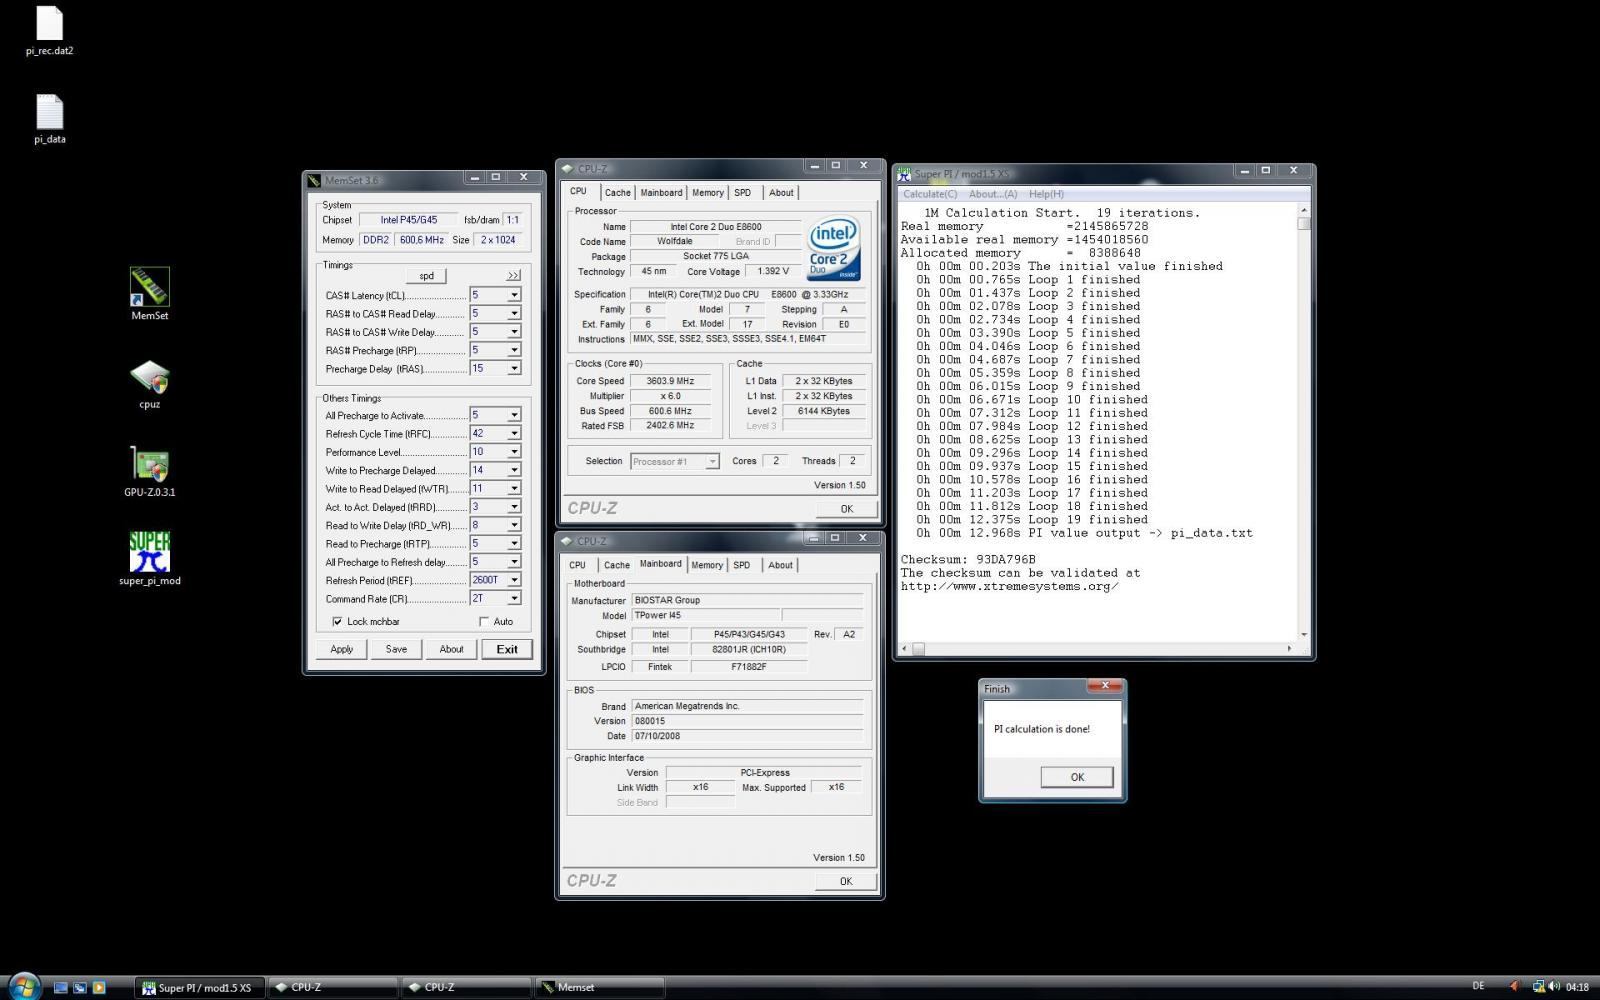Click OK in the Finish dialog

coord(1077,777)
